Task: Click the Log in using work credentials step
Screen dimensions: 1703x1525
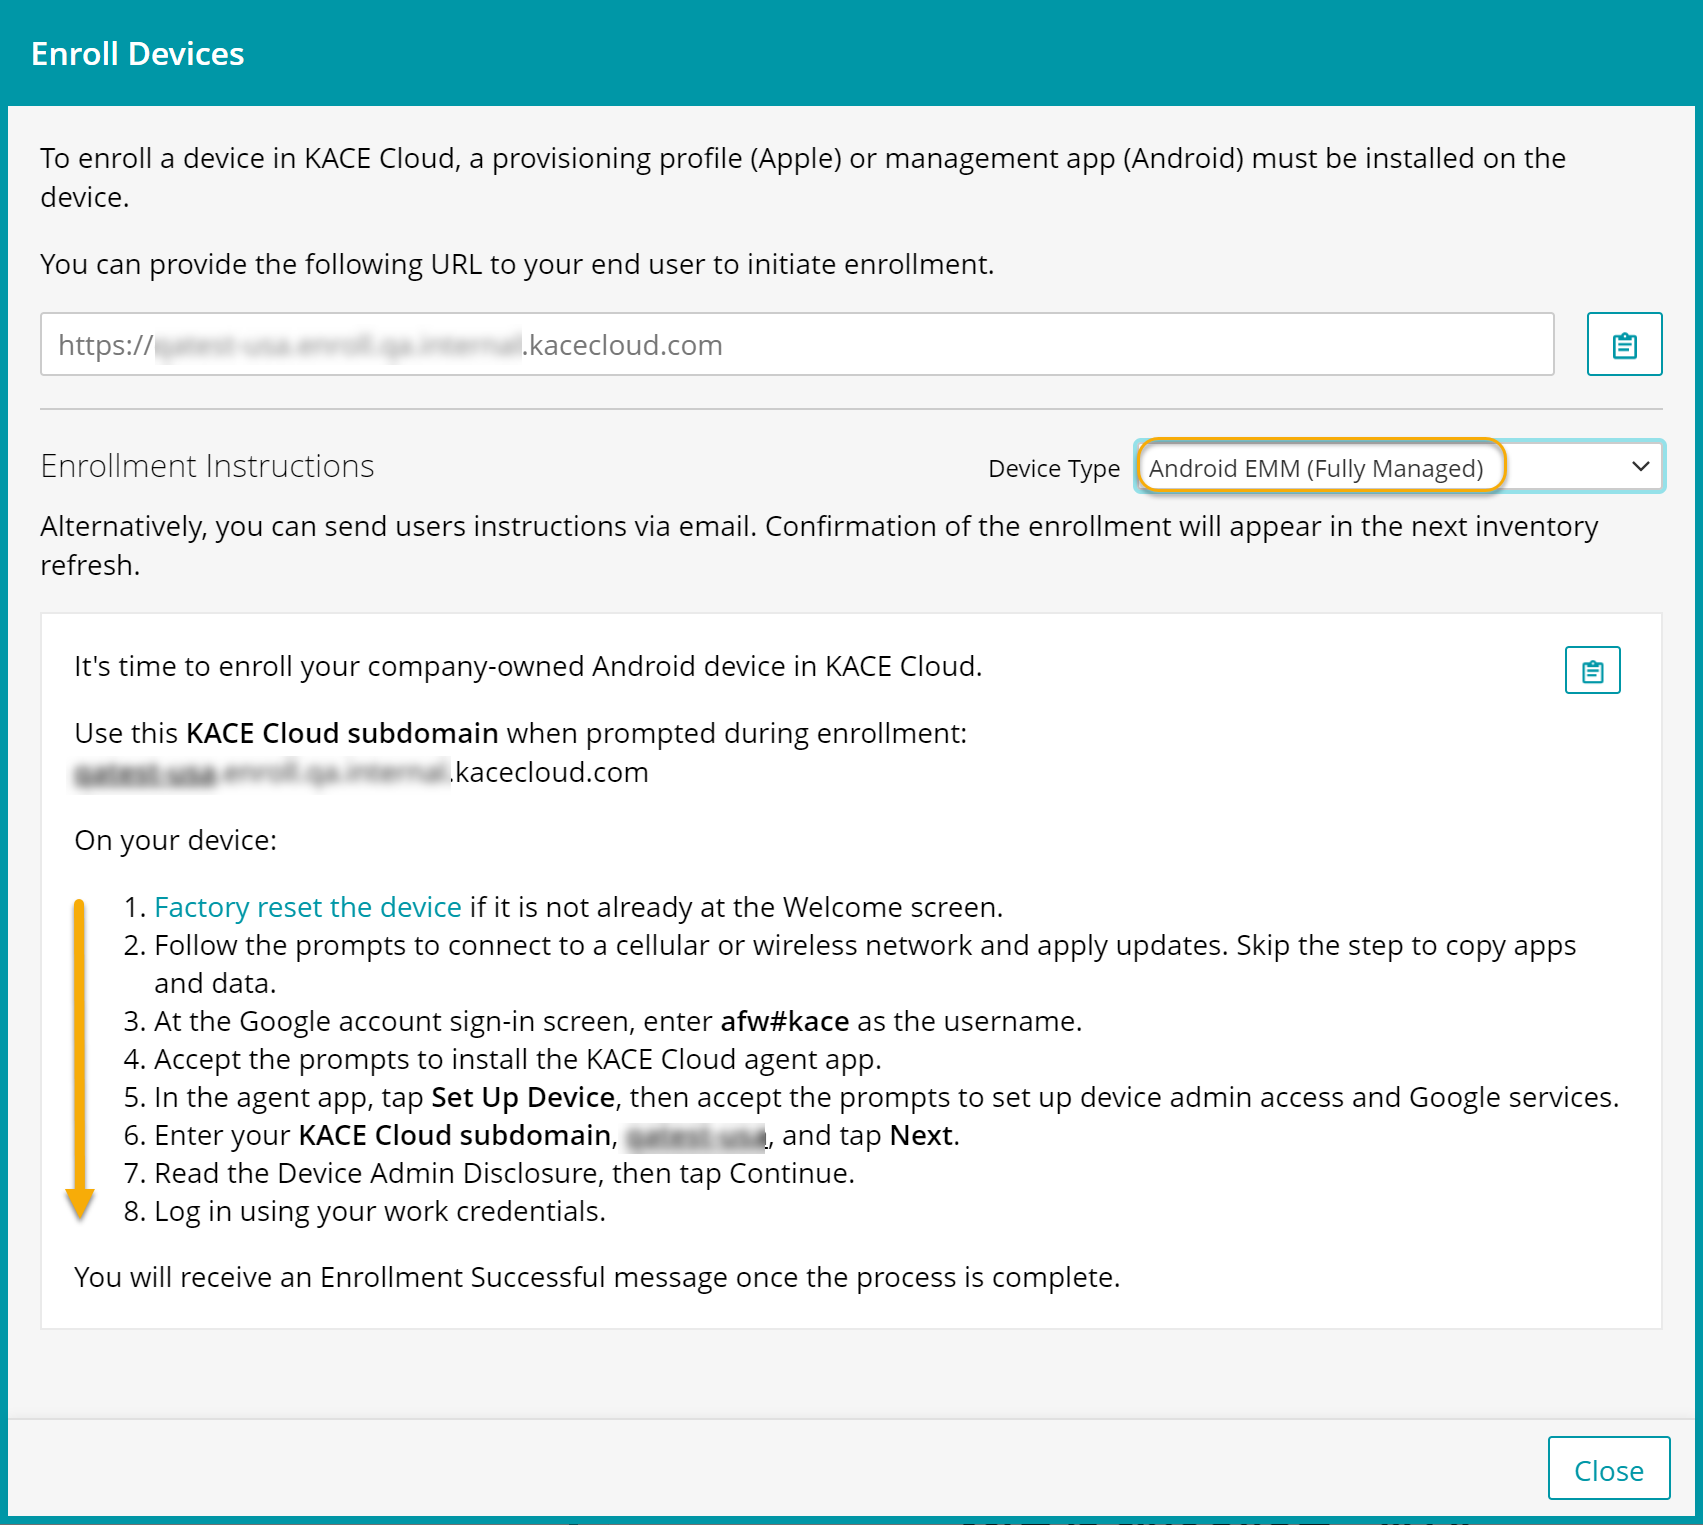Action: [x=379, y=1211]
